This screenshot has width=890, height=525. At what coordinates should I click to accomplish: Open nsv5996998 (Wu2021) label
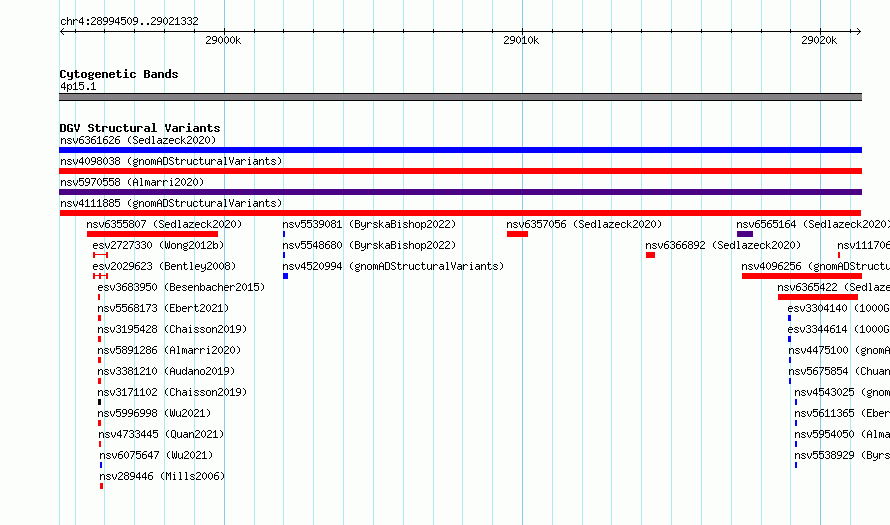point(154,413)
